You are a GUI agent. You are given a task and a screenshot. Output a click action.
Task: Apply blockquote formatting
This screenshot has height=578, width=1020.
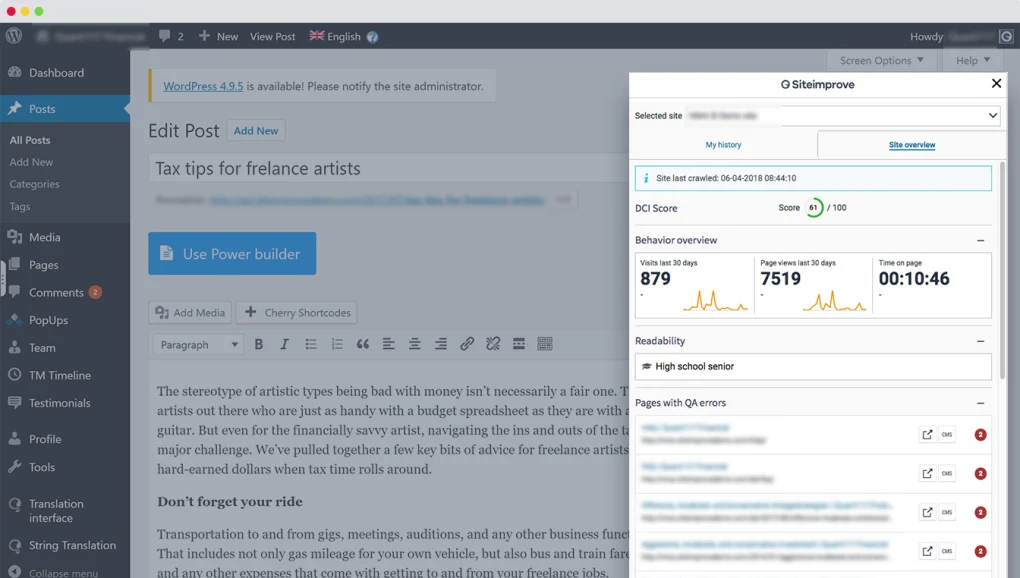(363, 344)
